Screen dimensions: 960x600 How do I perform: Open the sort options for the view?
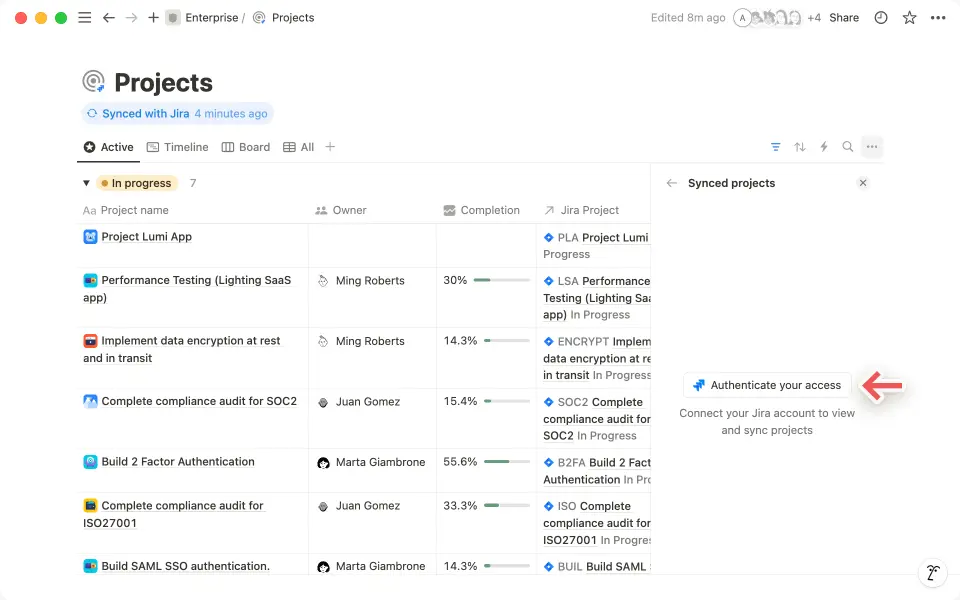click(800, 146)
